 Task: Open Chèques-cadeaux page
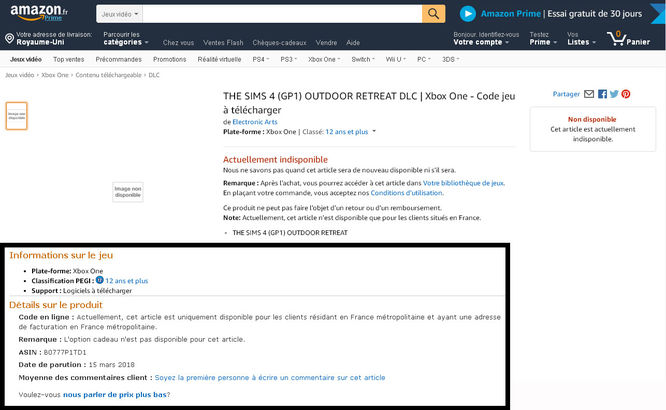point(279,42)
